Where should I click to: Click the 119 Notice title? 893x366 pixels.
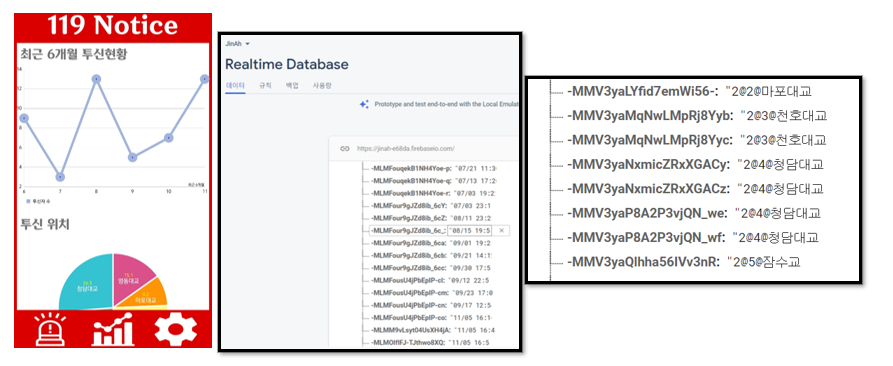coord(112,26)
